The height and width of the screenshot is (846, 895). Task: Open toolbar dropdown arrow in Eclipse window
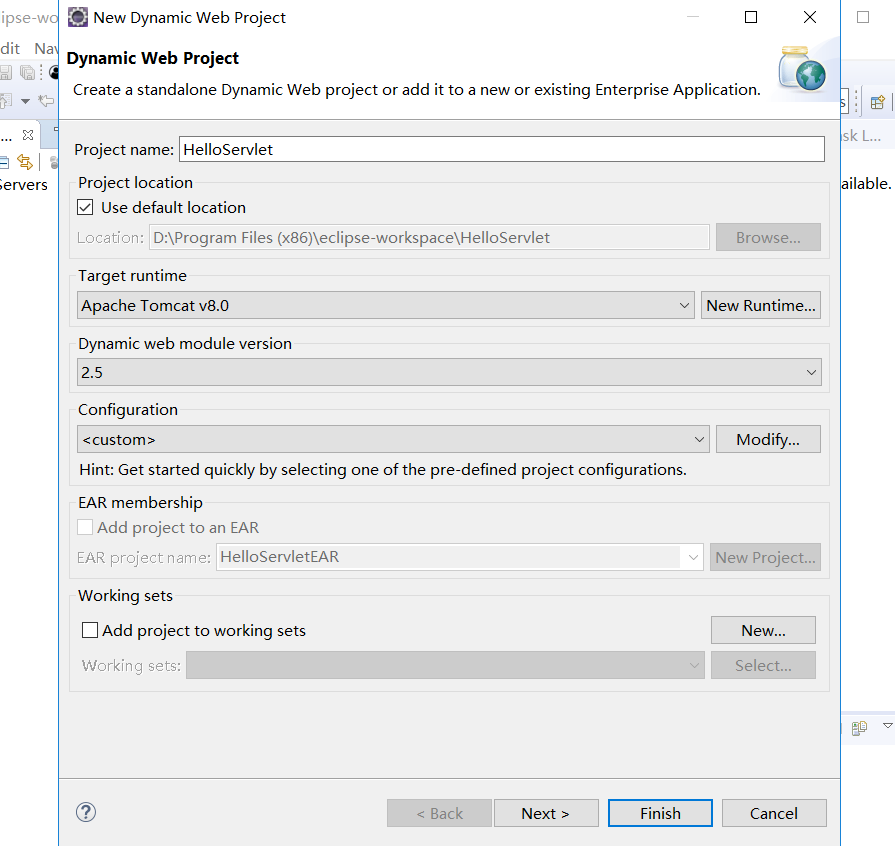point(25,102)
